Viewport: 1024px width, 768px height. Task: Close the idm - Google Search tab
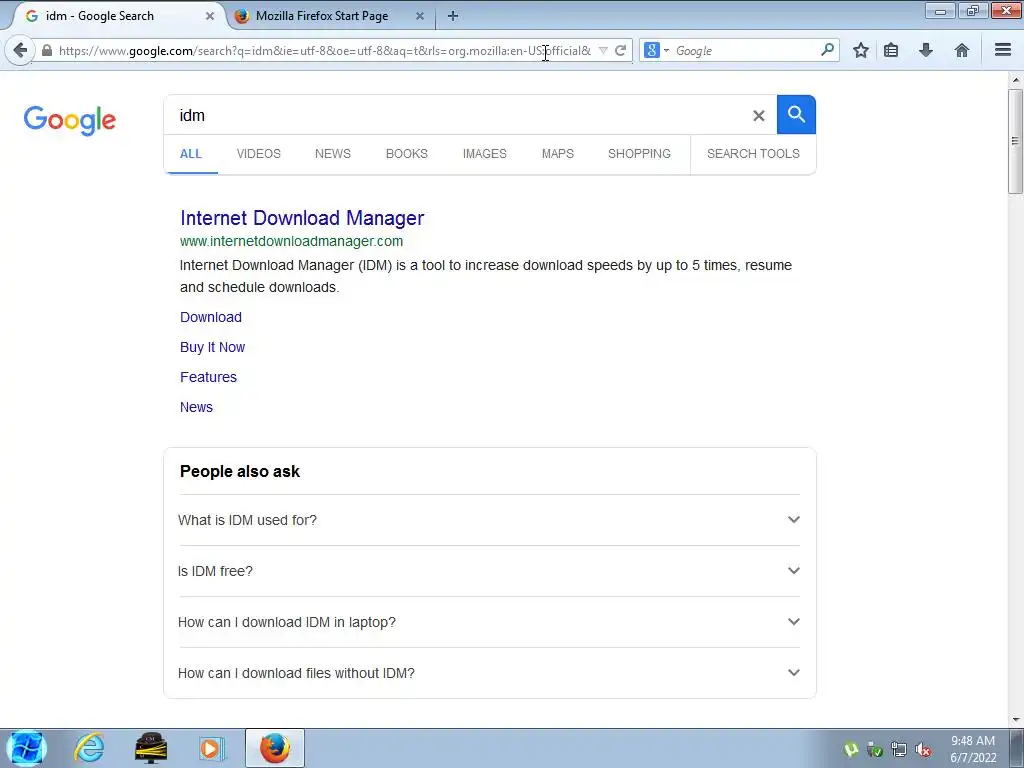(x=210, y=16)
